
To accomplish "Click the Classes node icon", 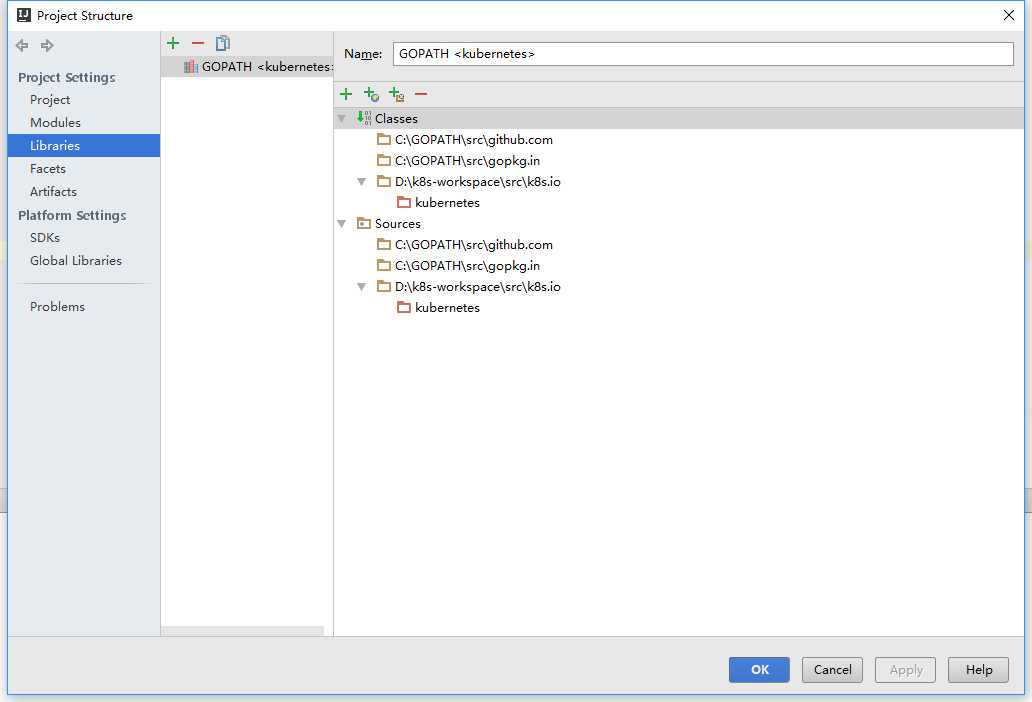I will tap(364, 118).
